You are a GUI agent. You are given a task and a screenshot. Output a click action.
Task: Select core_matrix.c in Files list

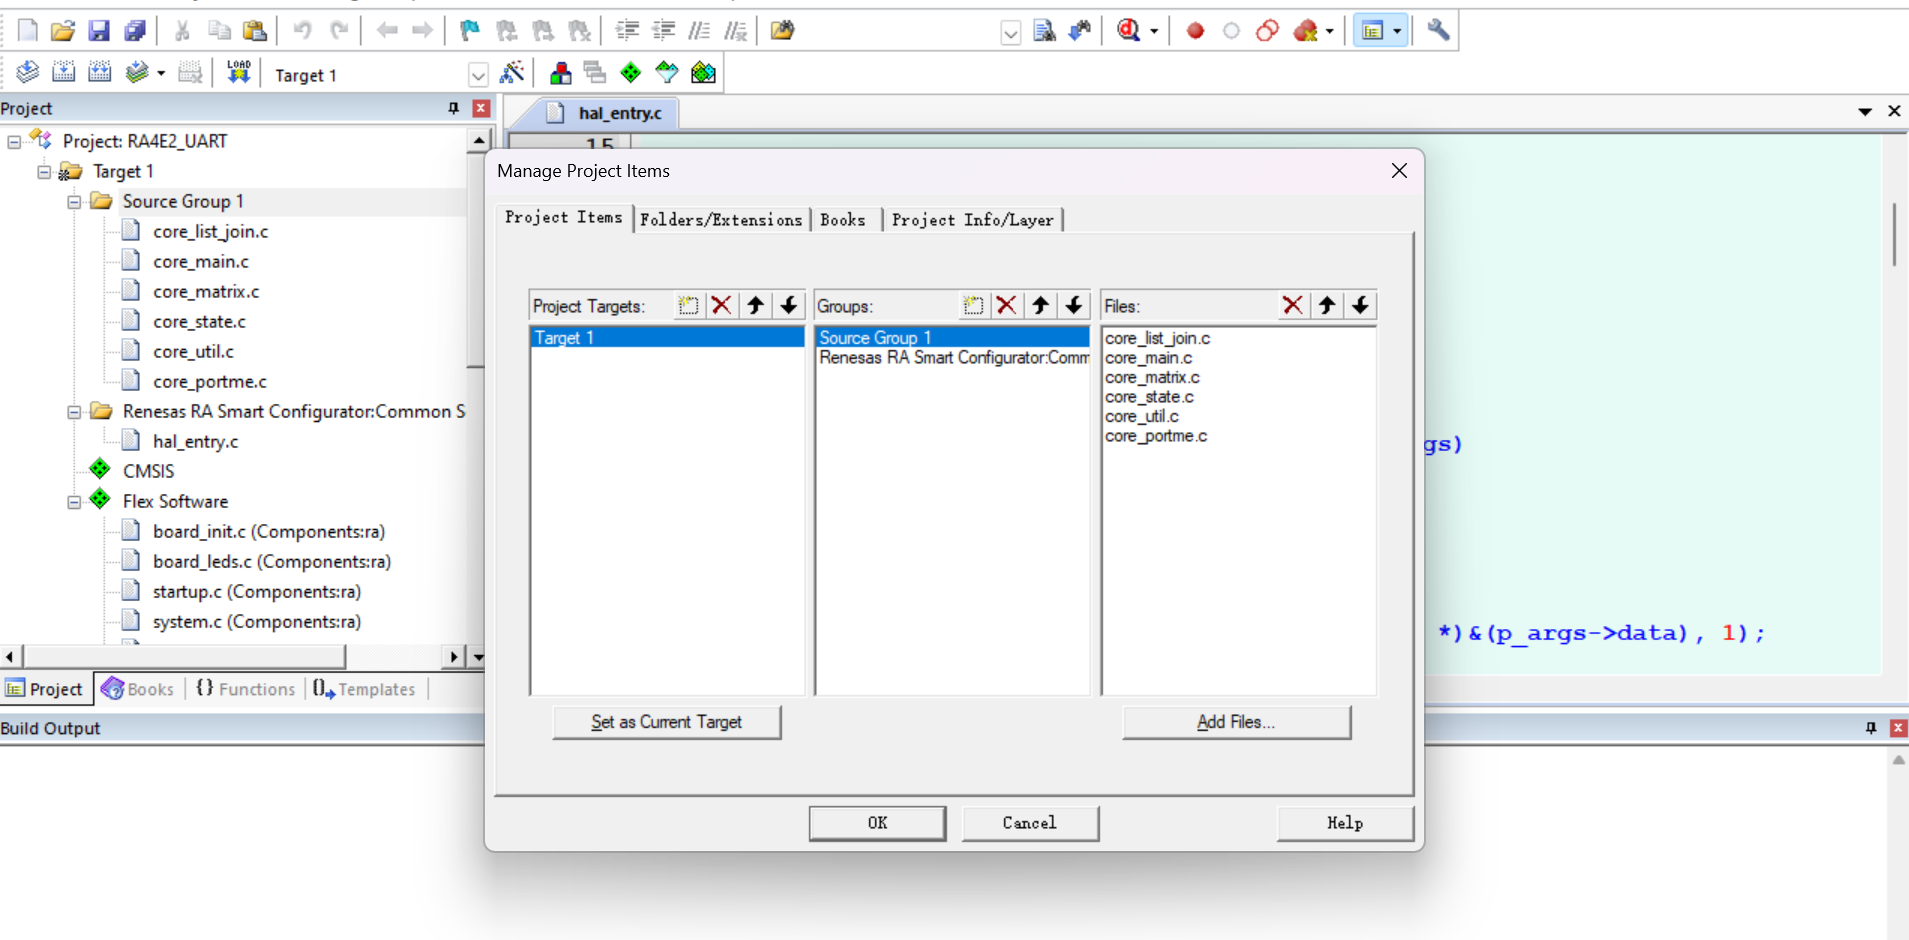coord(1152,377)
